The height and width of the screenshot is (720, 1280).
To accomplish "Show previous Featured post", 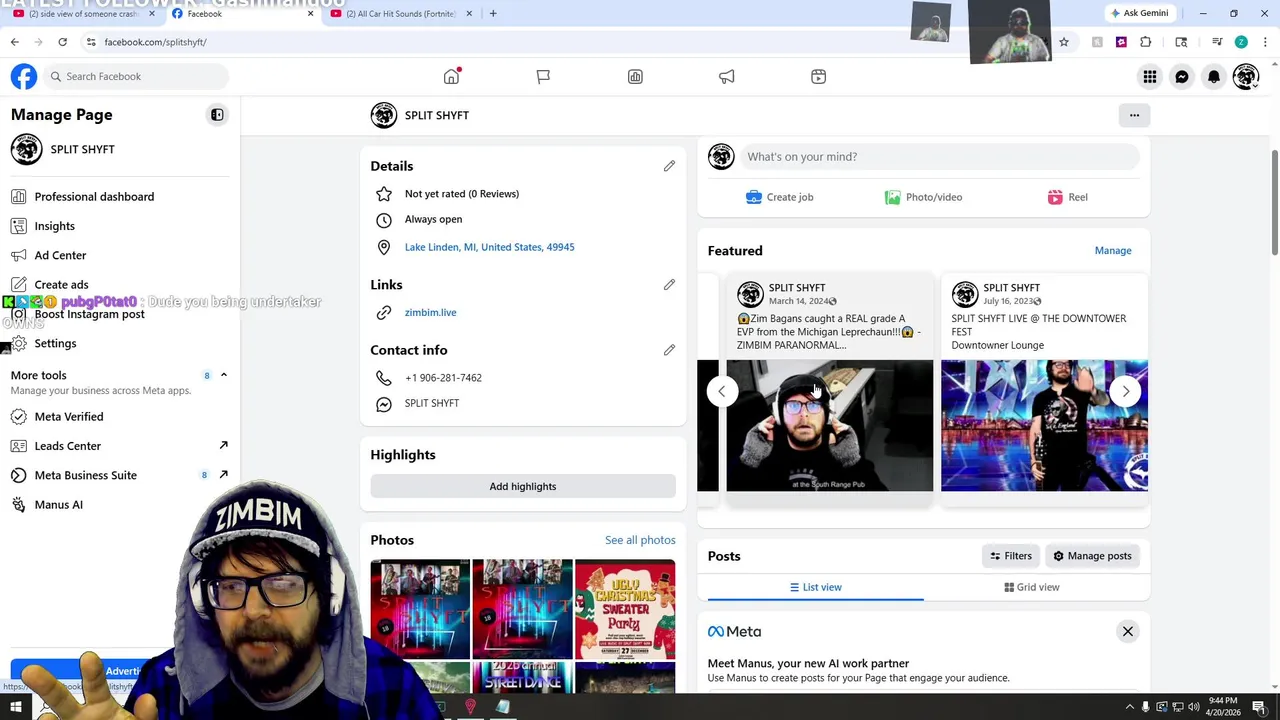I will pos(722,392).
